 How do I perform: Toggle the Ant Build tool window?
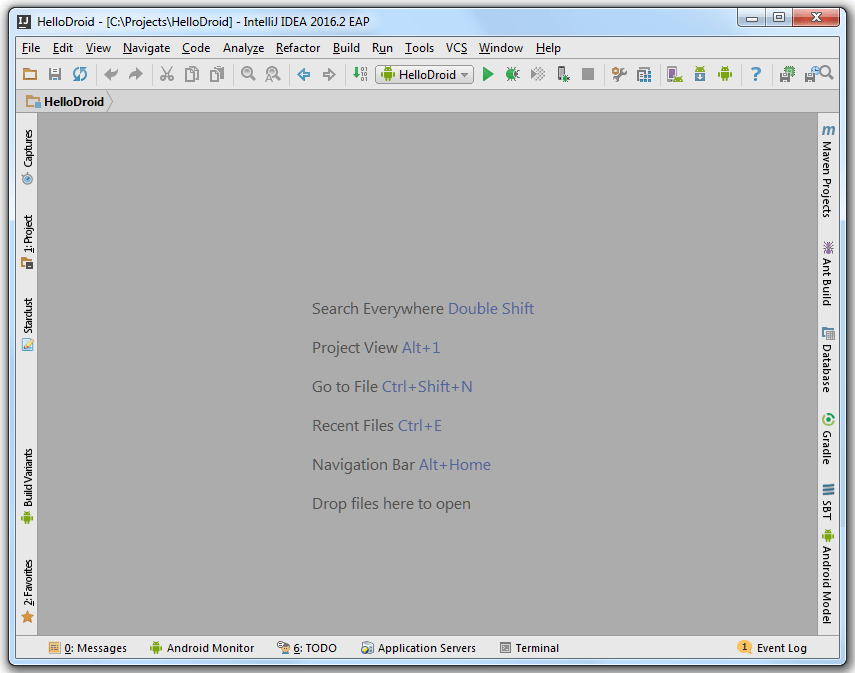pos(828,273)
